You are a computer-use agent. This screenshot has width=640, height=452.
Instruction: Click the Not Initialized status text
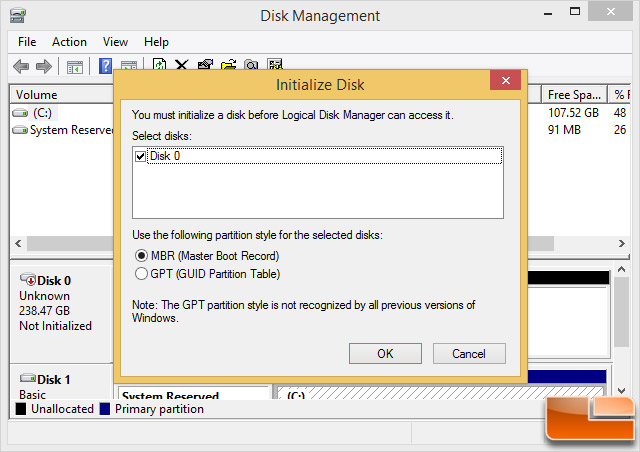click(56, 326)
